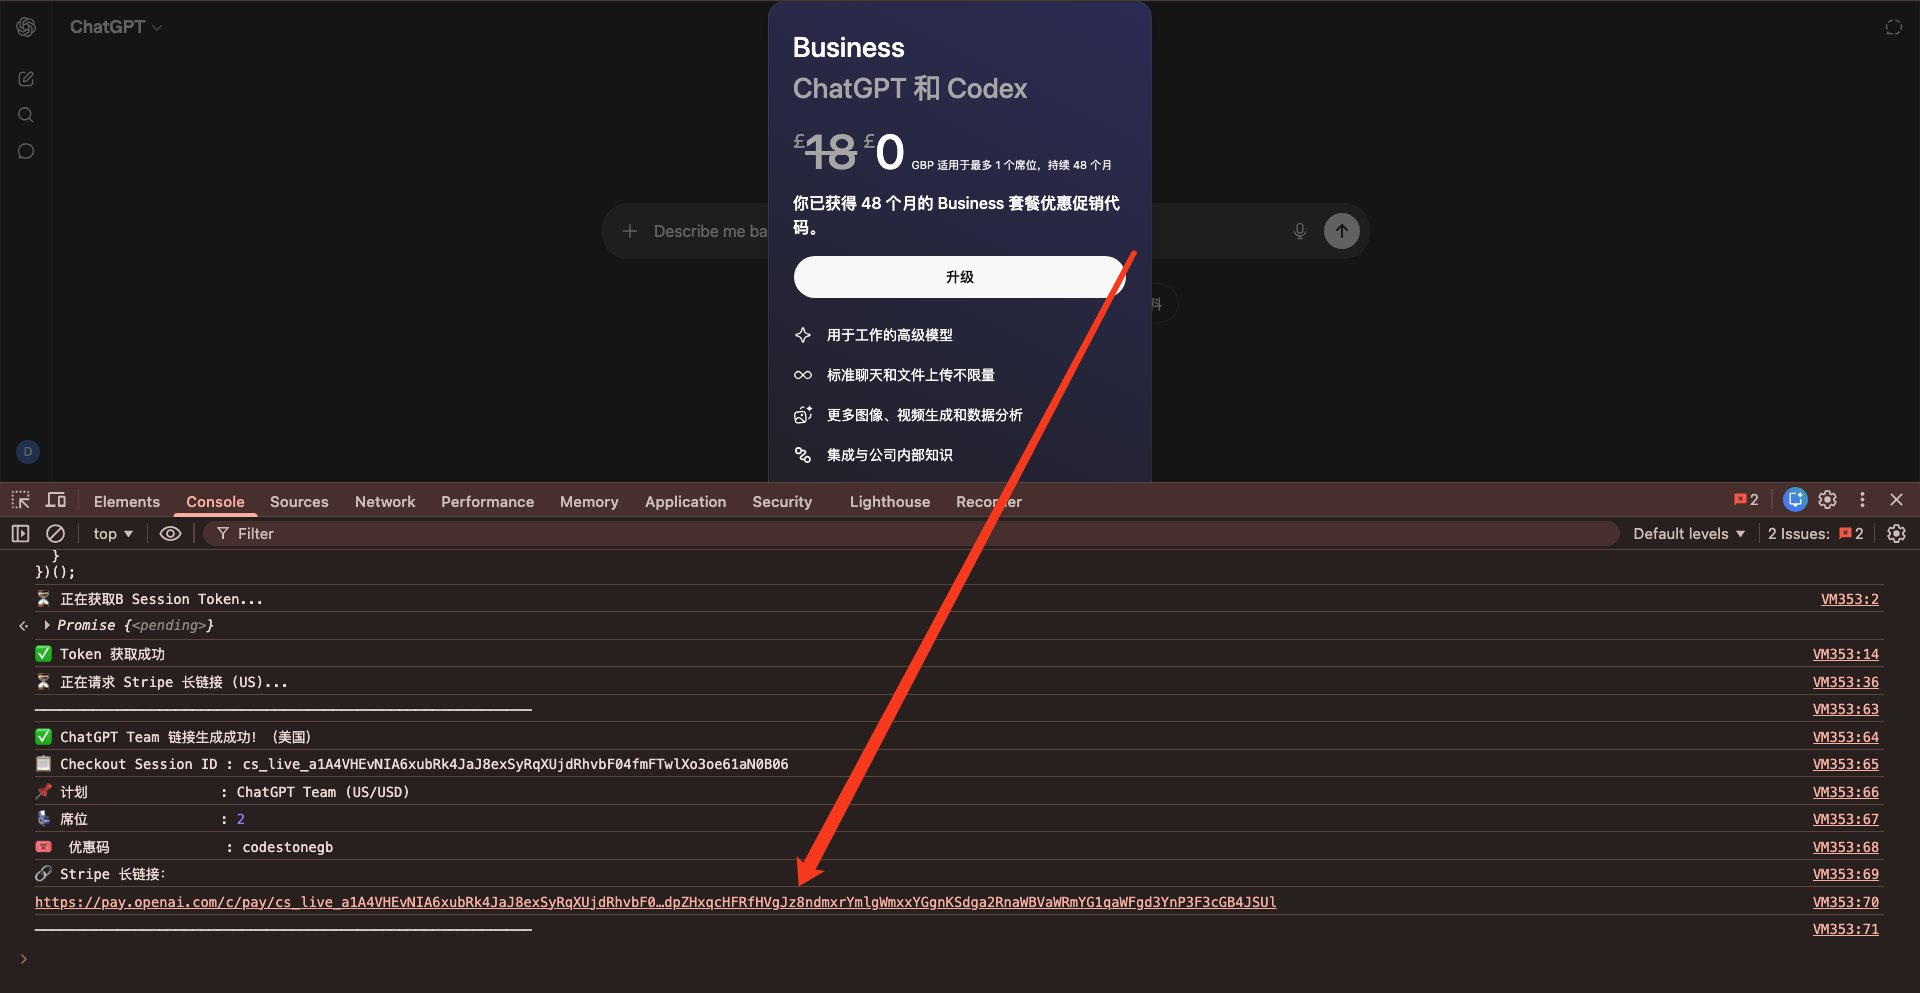Close the DevTools panel
The width and height of the screenshot is (1920, 993).
coord(1896,500)
